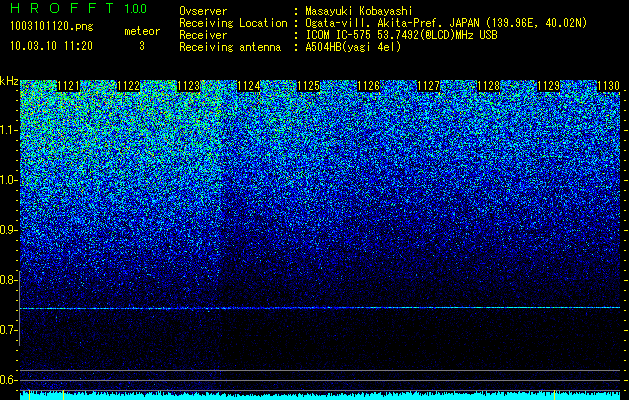Click the 1122 time marker
629x400 pixels.
(128, 86)
